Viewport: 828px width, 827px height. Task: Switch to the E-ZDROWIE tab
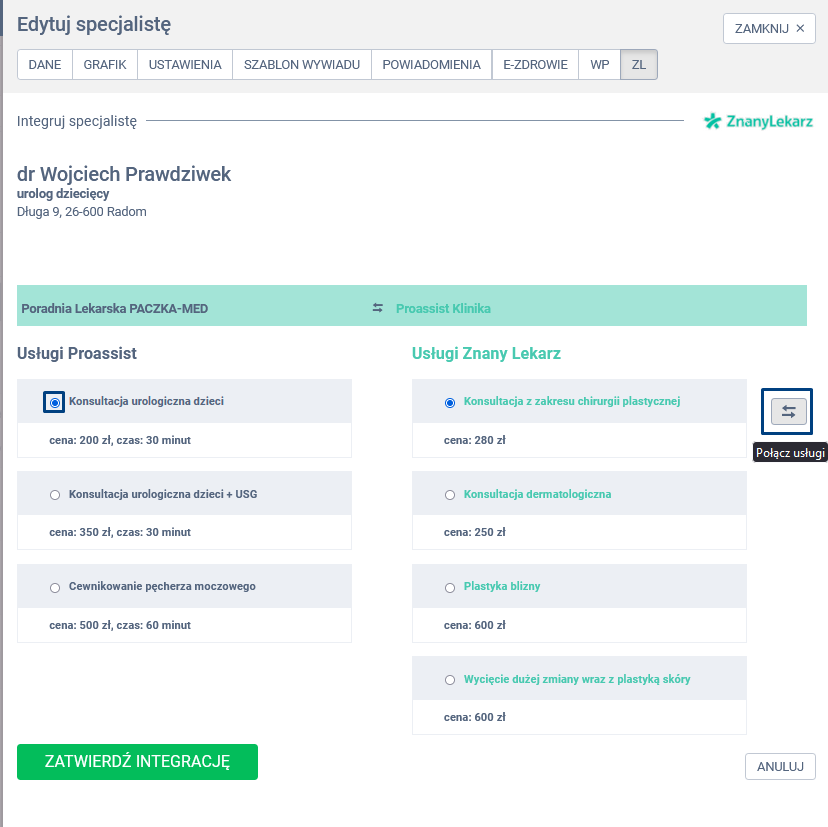pyautogui.click(x=535, y=65)
